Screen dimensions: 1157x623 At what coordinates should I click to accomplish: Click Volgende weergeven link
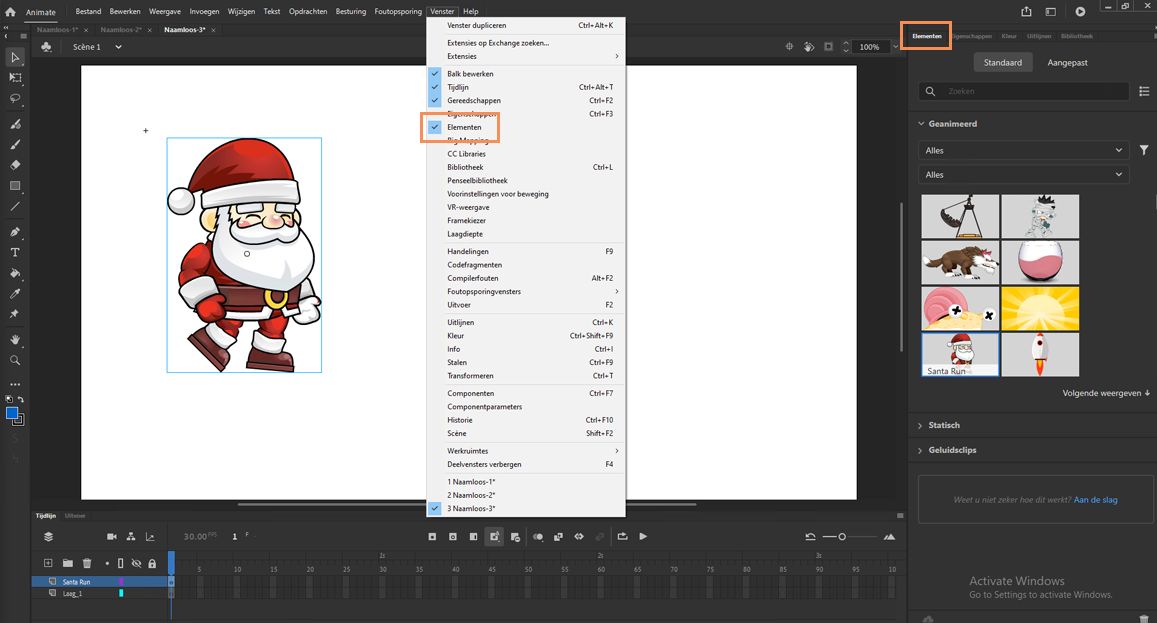click(1105, 393)
